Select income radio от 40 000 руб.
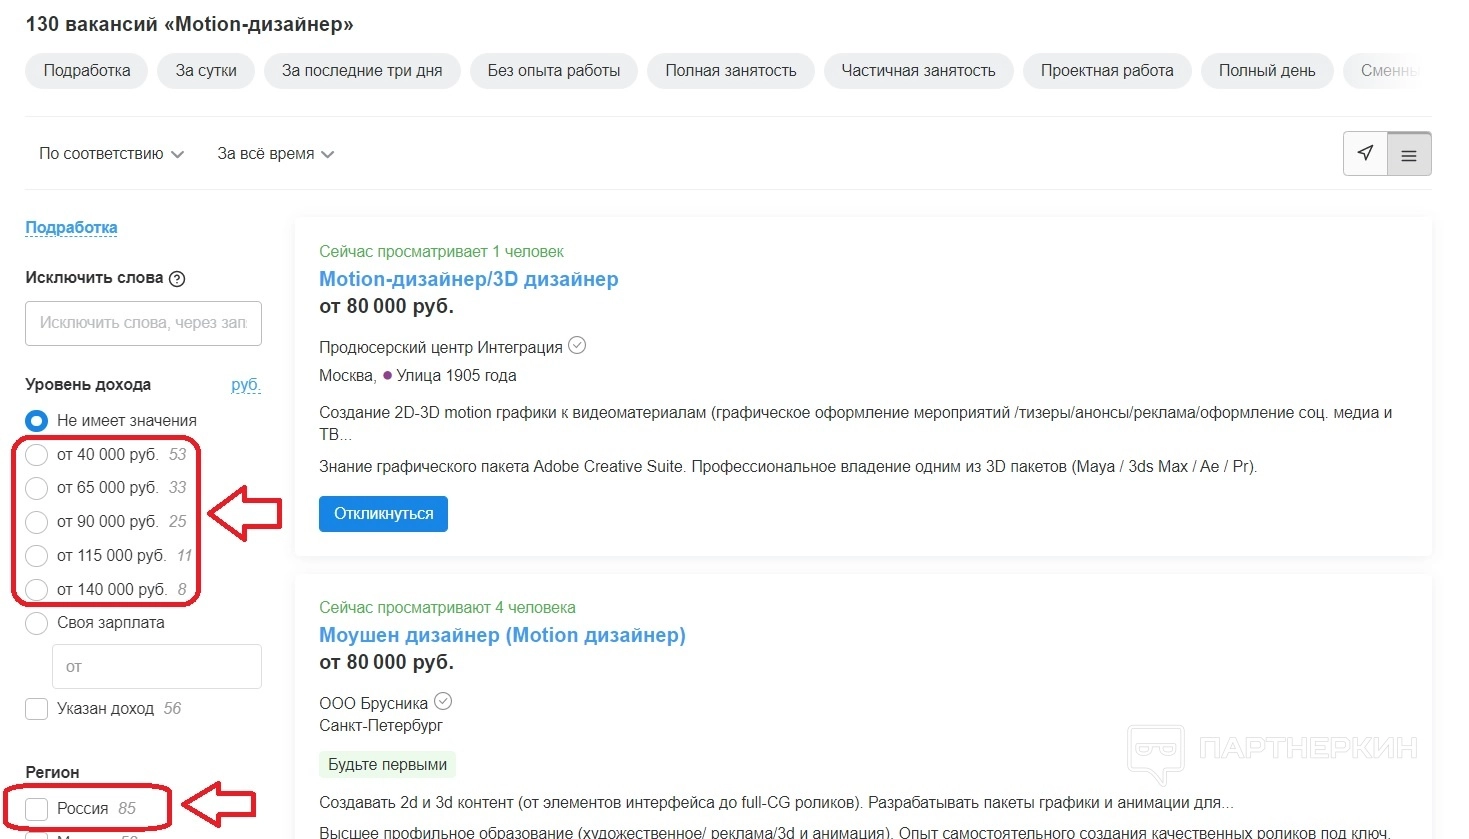 point(37,455)
